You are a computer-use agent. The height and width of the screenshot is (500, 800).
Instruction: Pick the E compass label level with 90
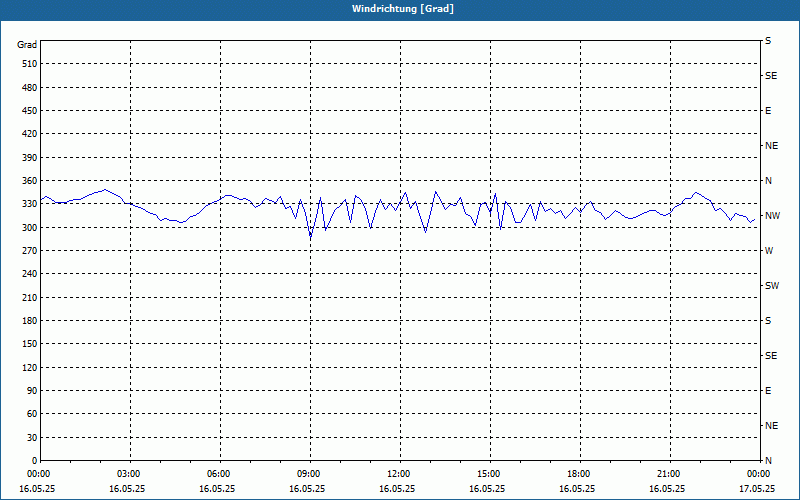click(768, 391)
